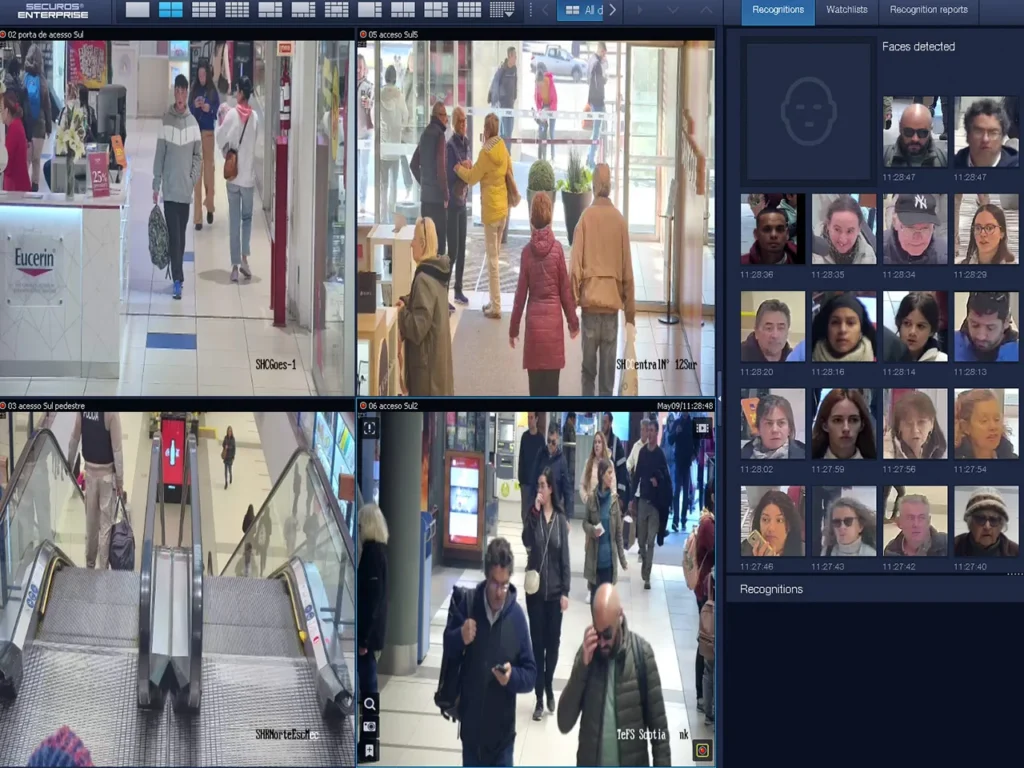Switch to single camera layout

[137, 10]
